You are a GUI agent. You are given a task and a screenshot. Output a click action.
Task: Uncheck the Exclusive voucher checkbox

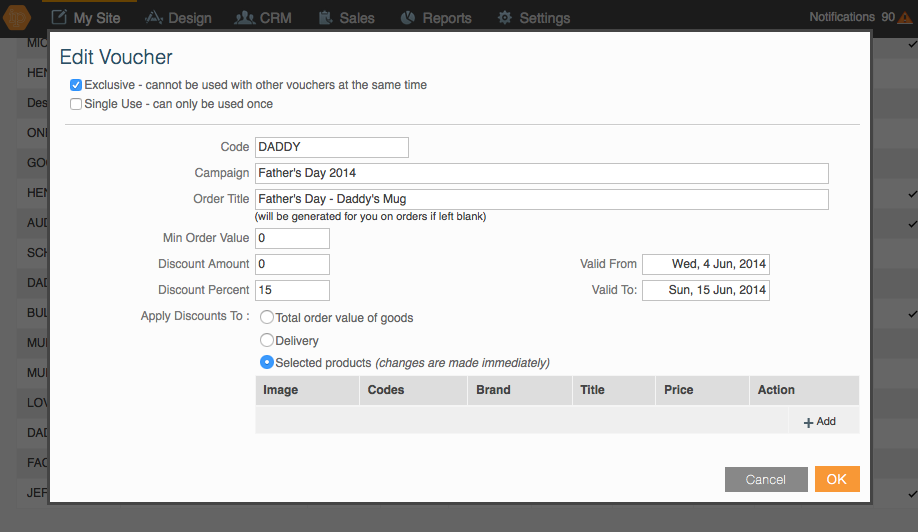point(76,85)
